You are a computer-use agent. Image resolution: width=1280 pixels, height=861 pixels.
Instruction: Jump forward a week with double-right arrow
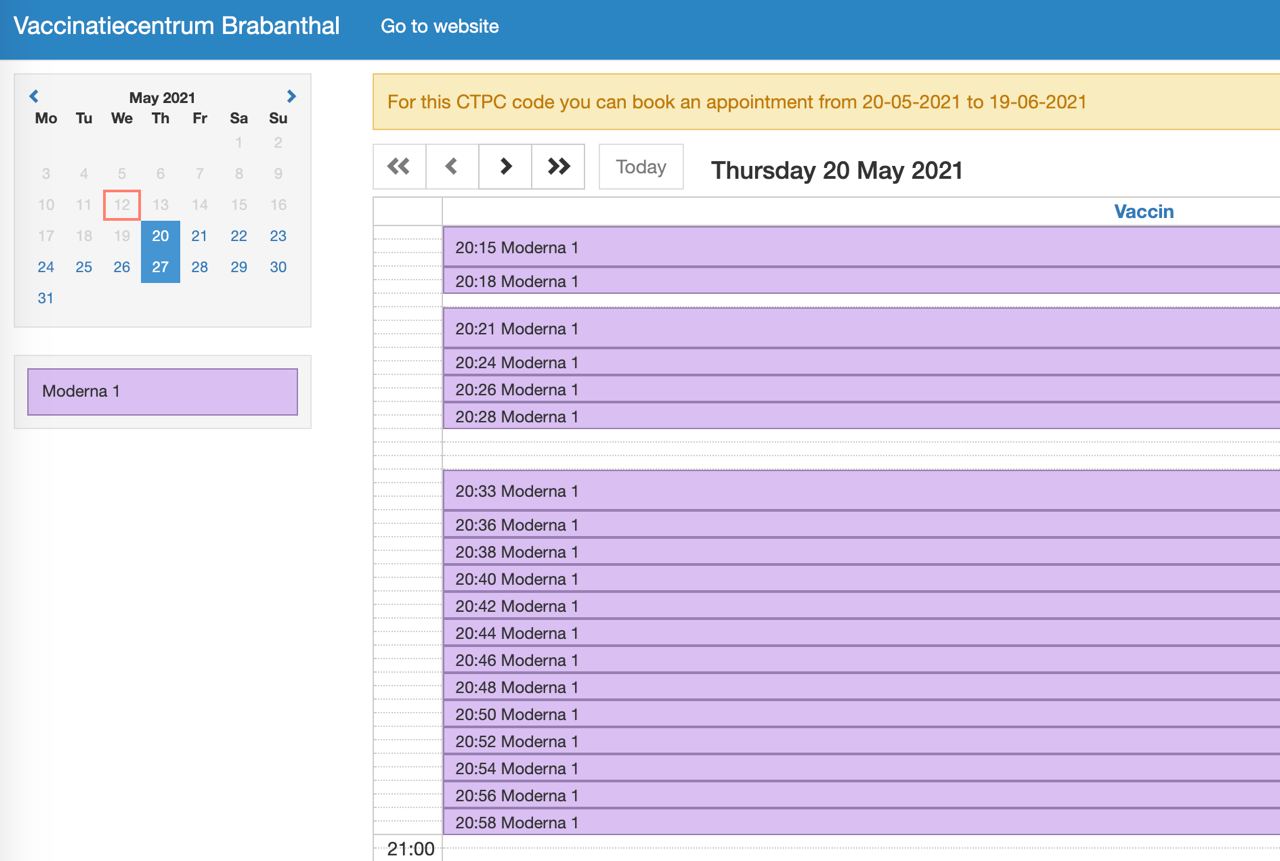558,167
